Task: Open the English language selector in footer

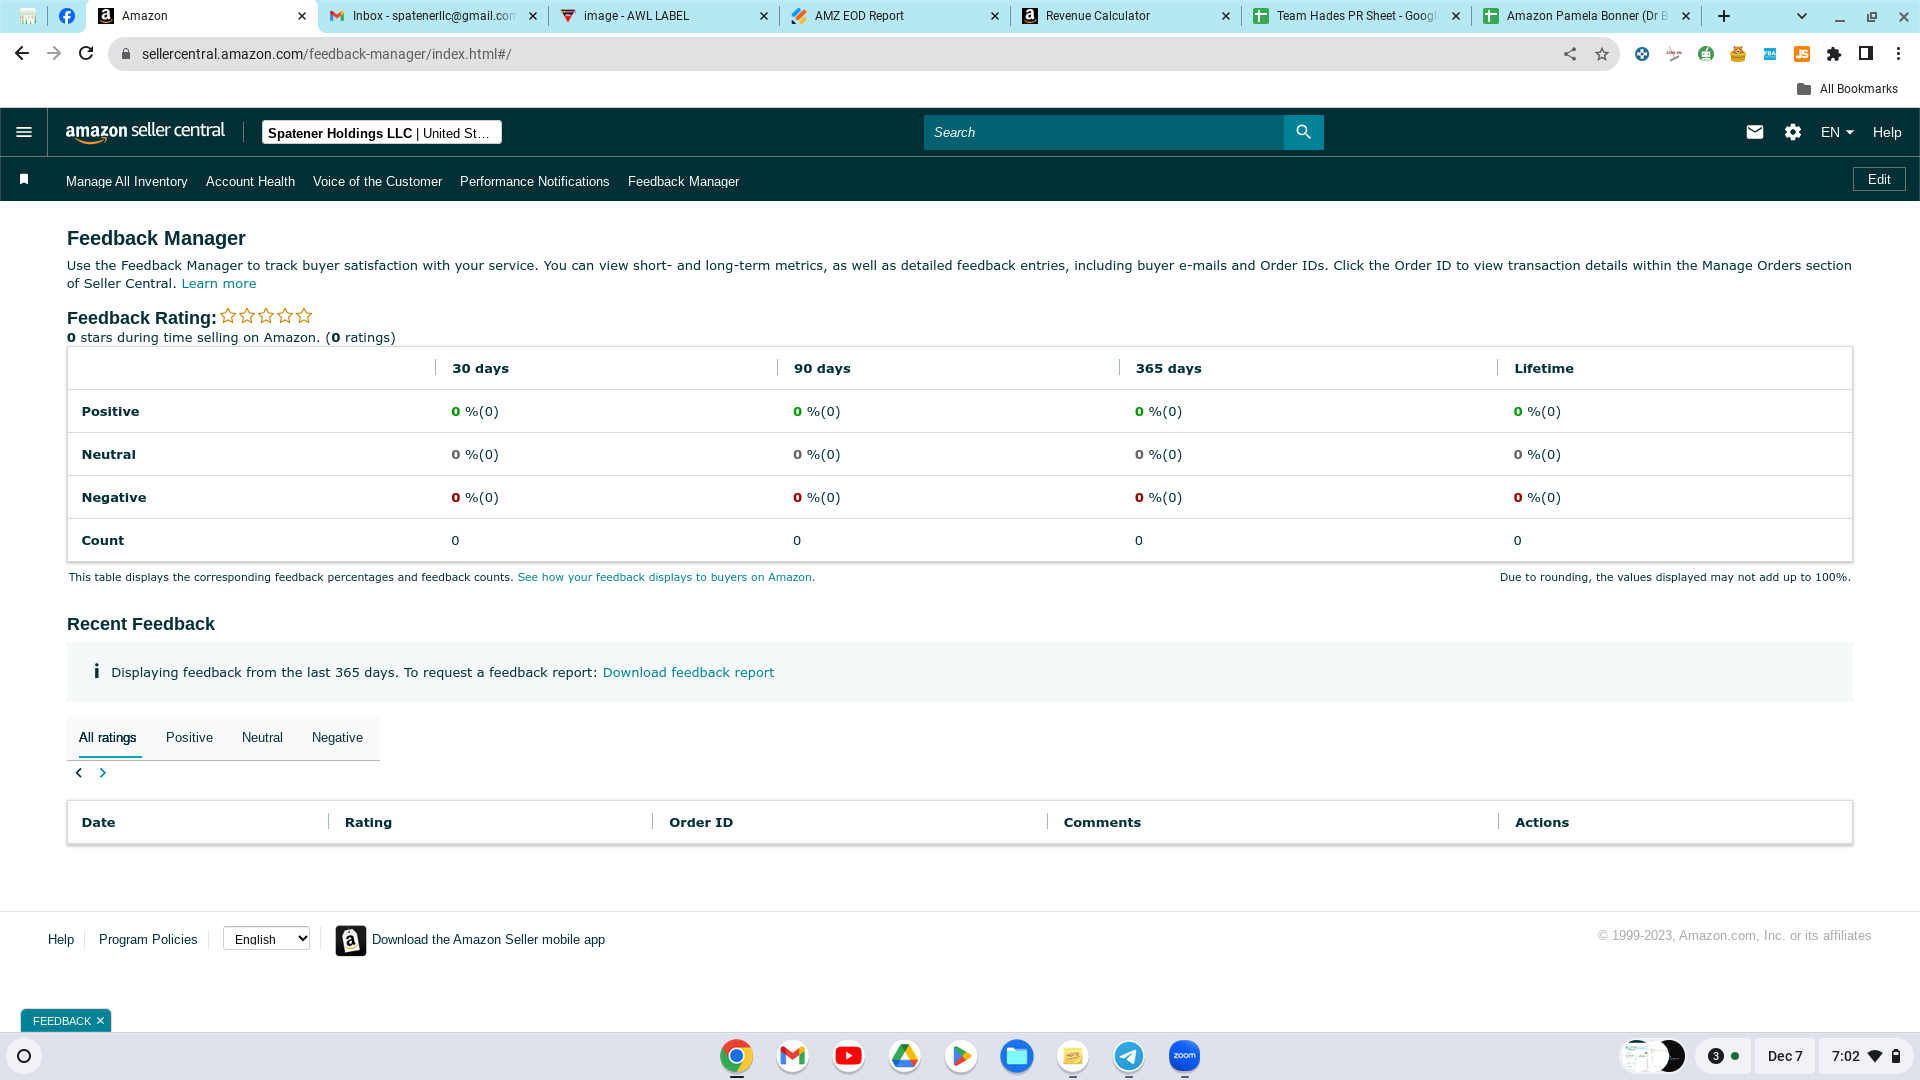Action: (x=266, y=939)
